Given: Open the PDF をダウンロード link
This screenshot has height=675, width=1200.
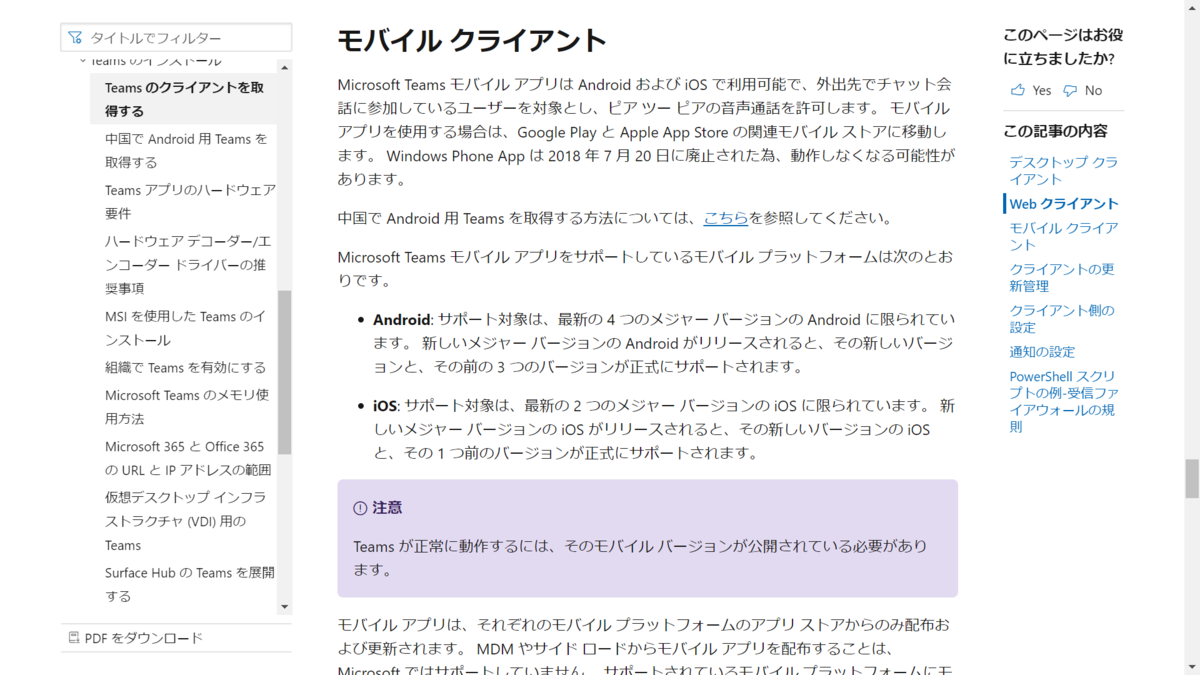Looking at the screenshot, I should pos(144,638).
